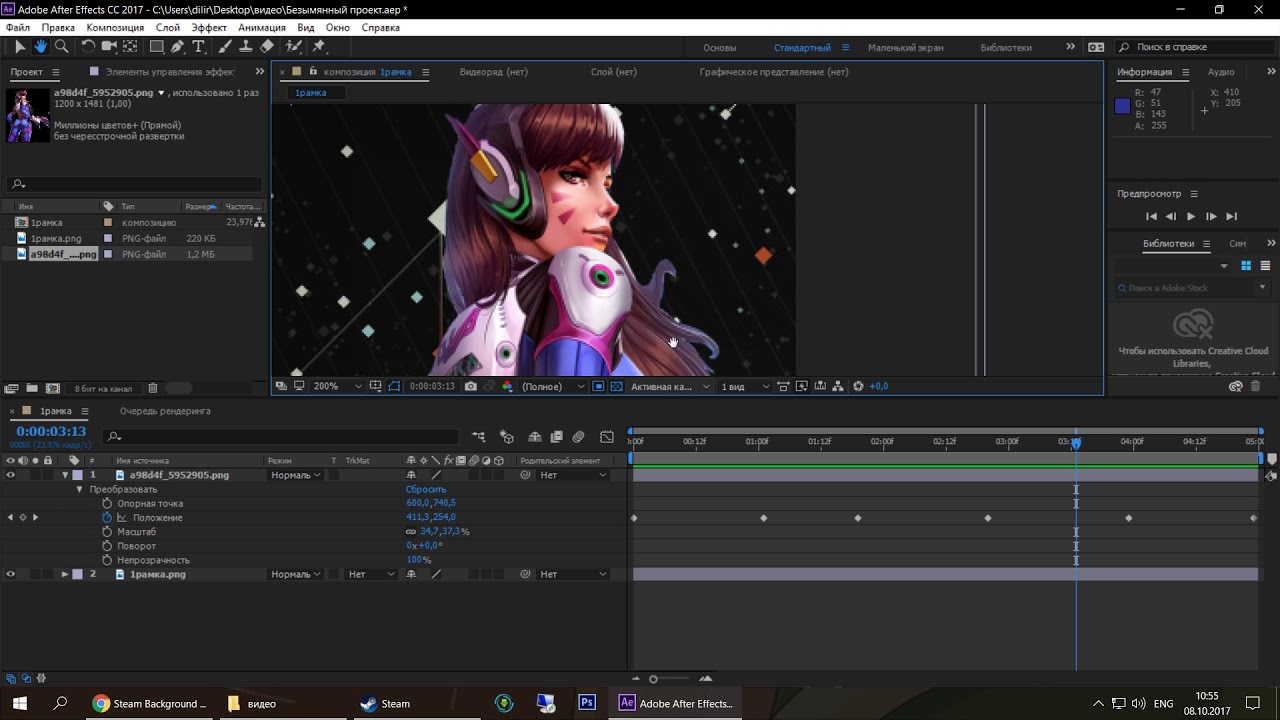
Task: Open the 200% magnification dropdown
Action: tap(338, 386)
